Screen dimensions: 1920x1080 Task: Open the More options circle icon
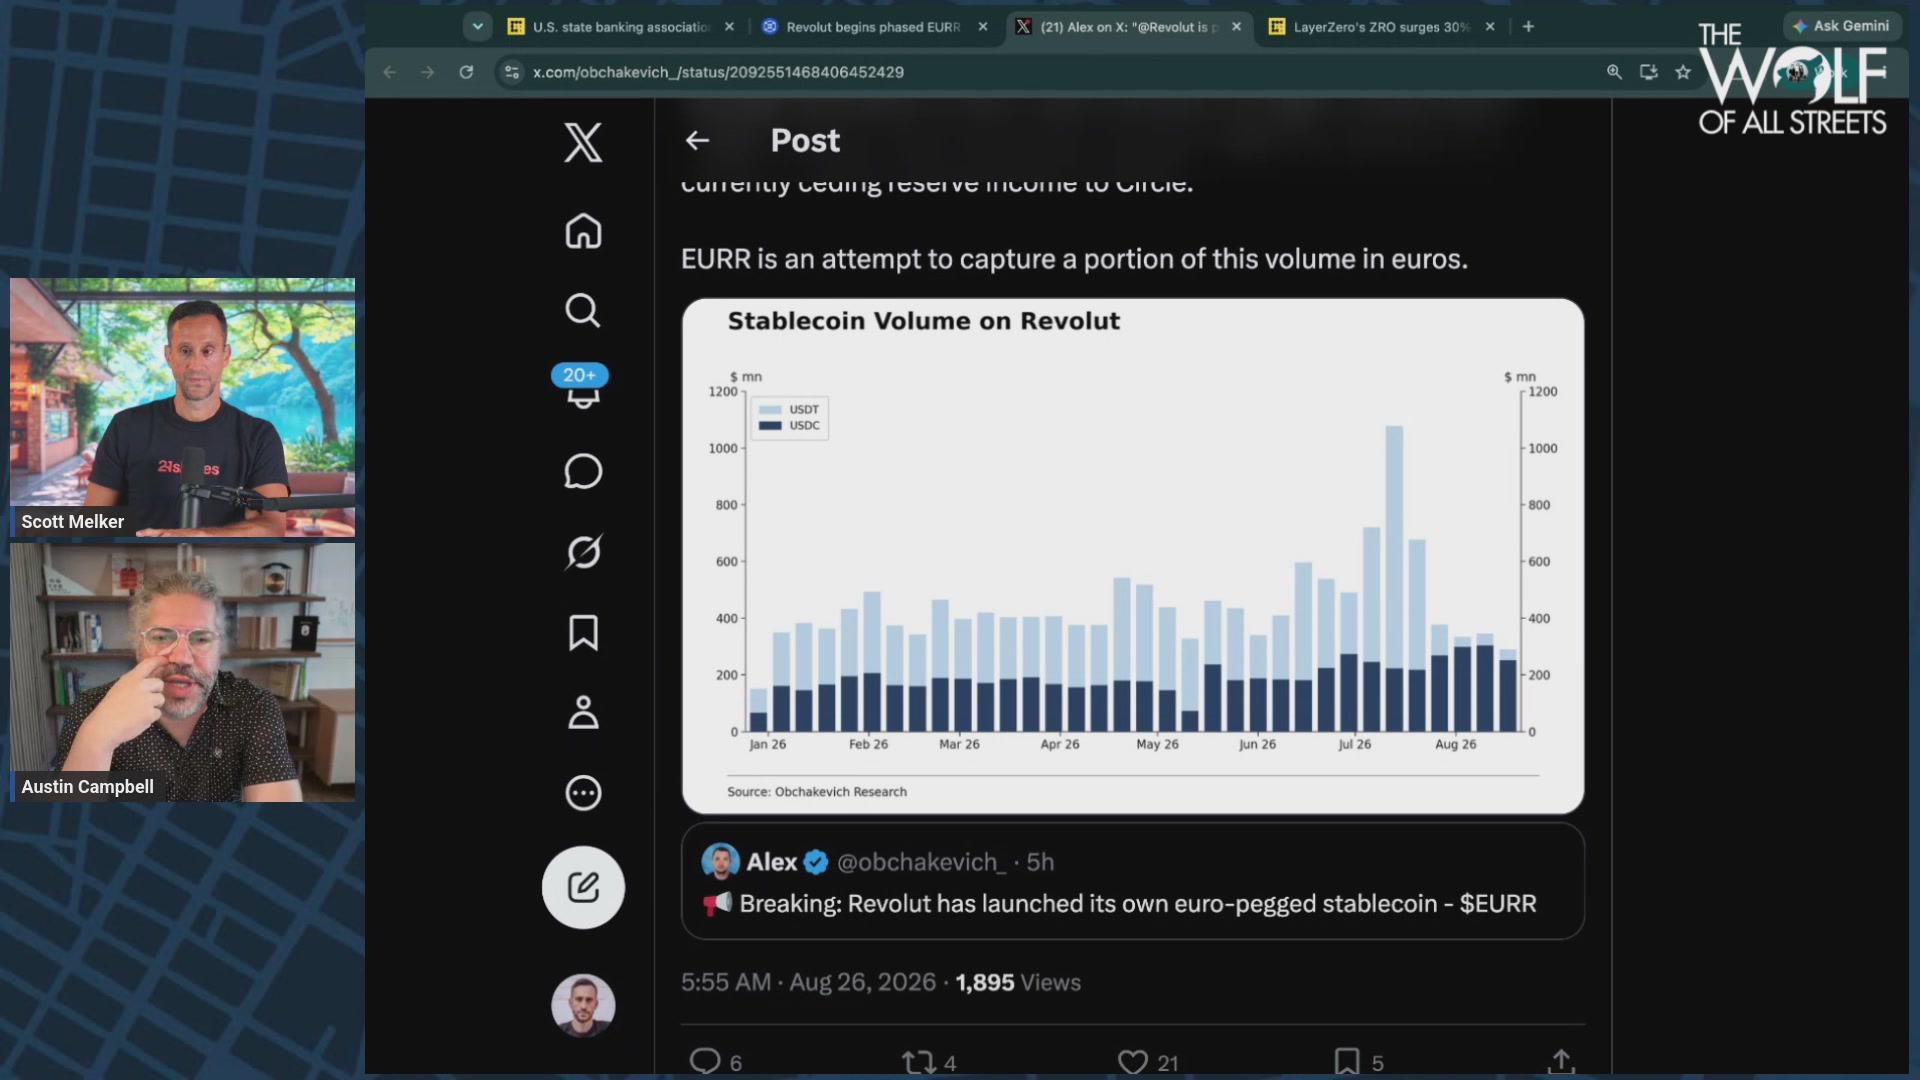click(583, 793)
